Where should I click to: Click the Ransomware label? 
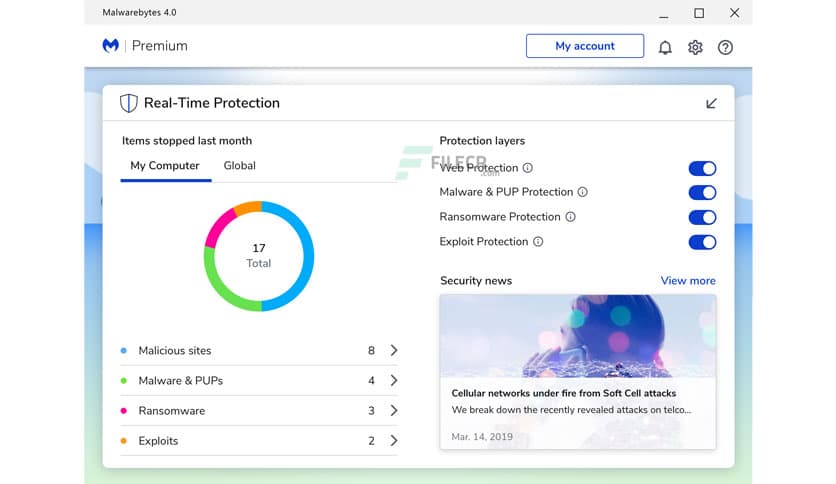[172, 411]
